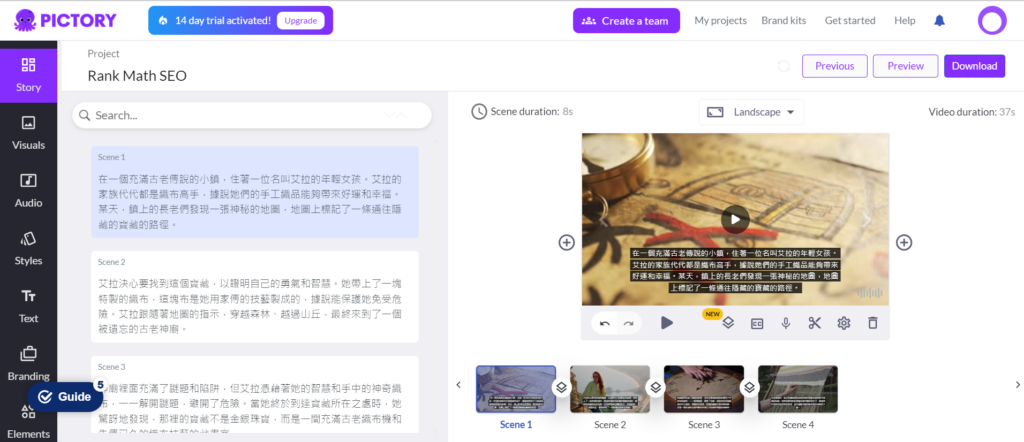Click the microphone voiceover icon
The image size is (1024, 442).
[x=786, y=323]
